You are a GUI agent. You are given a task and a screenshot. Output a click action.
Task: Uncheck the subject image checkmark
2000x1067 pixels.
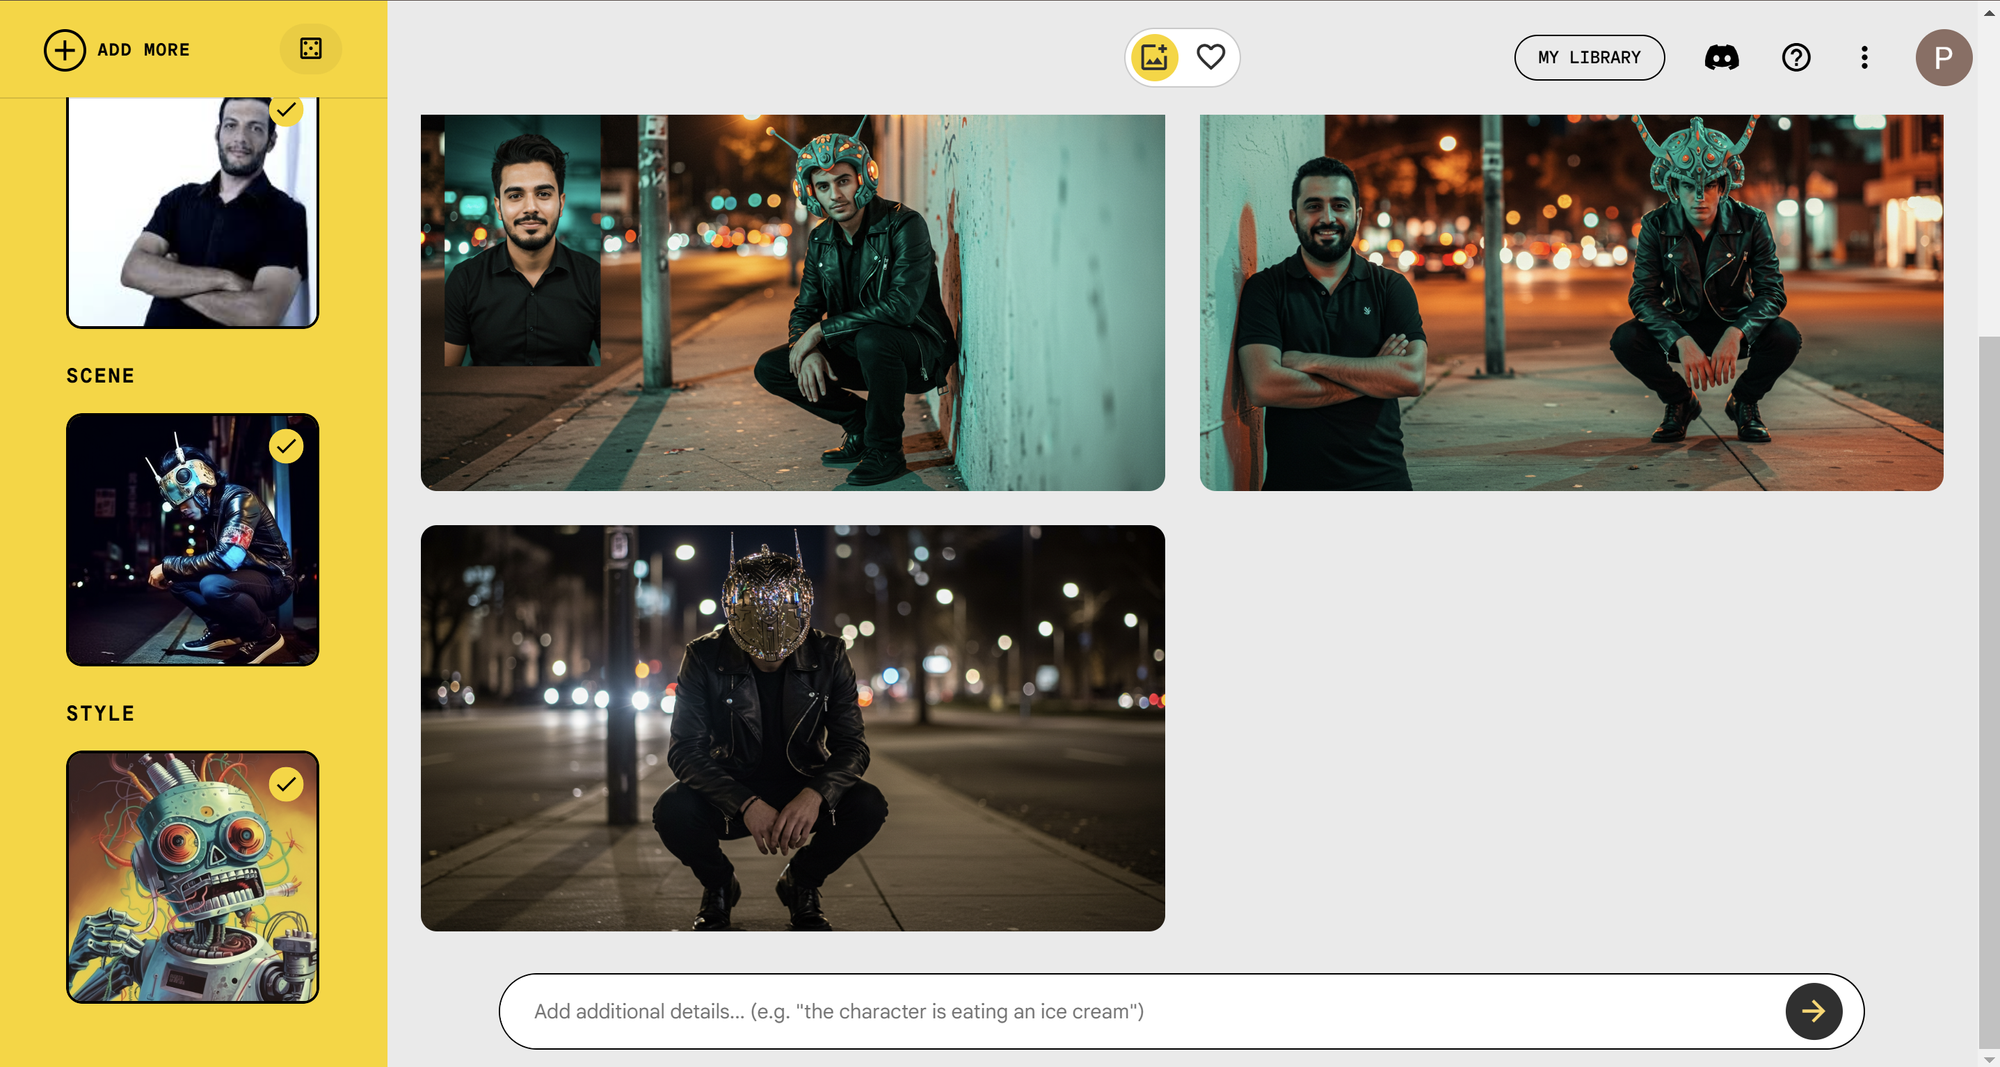[x=286, y=109]
